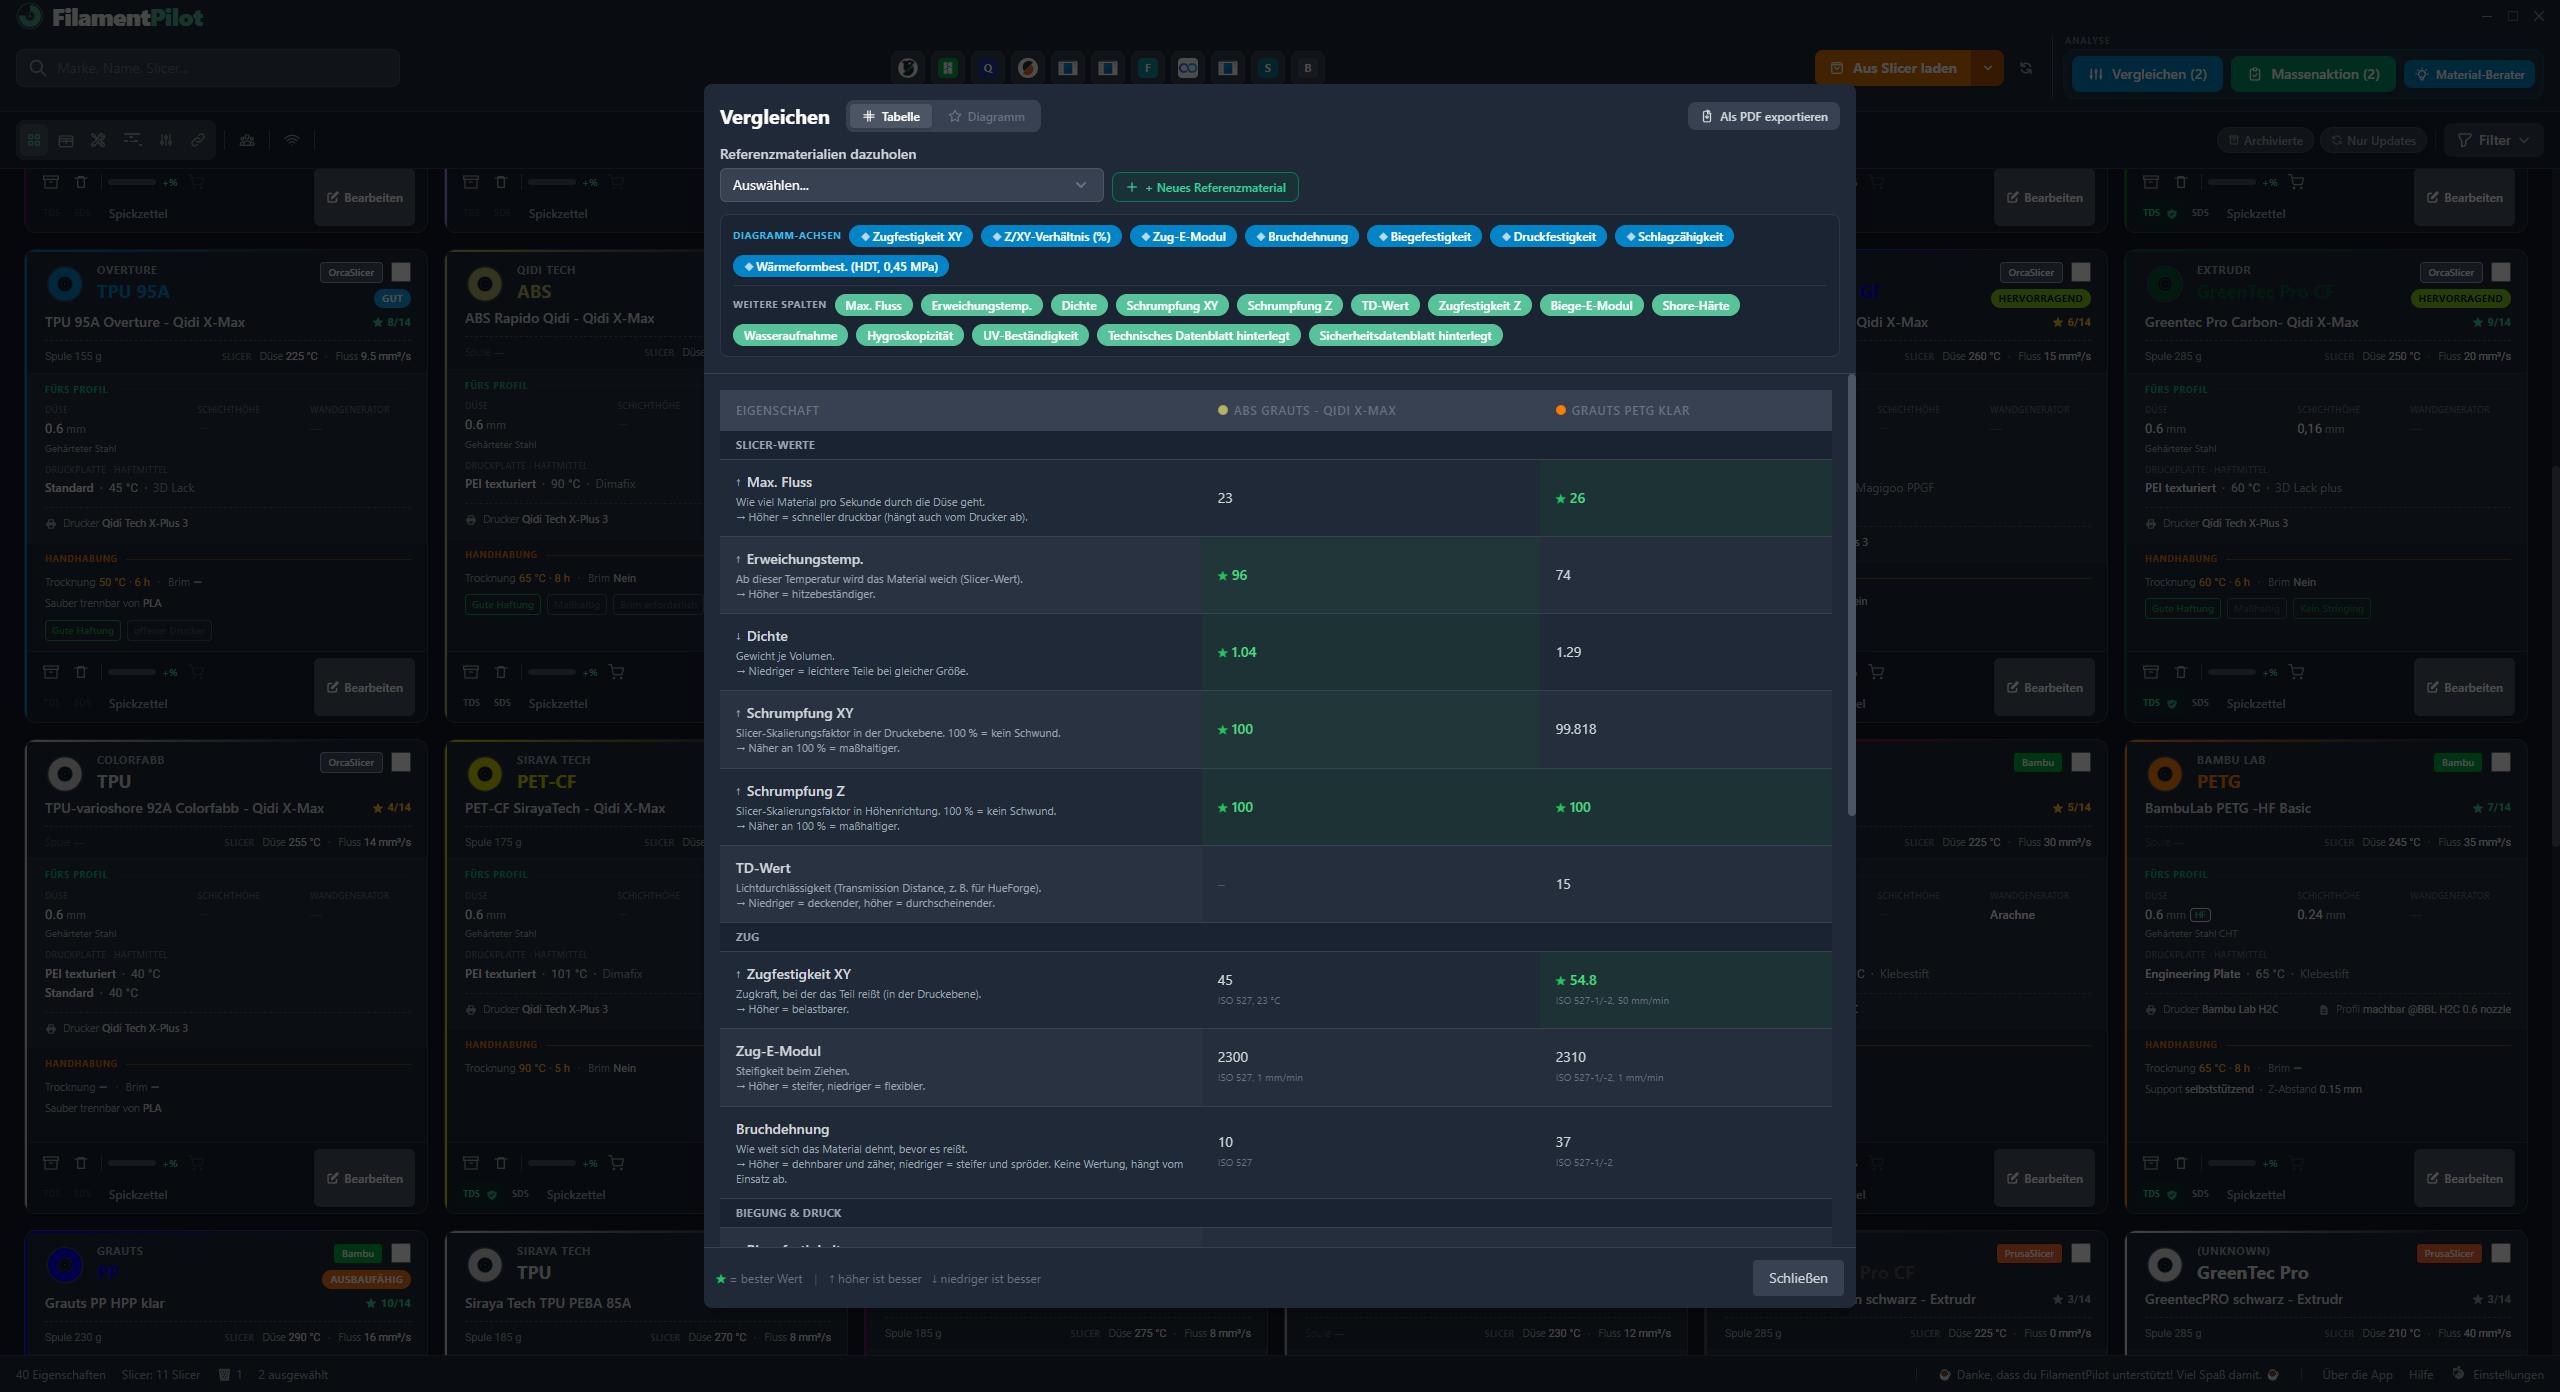Screen dimensions: 2560x1392
Task: Toggle the Schlagzähigkeit axis chip
Action: coord(1674,237)
